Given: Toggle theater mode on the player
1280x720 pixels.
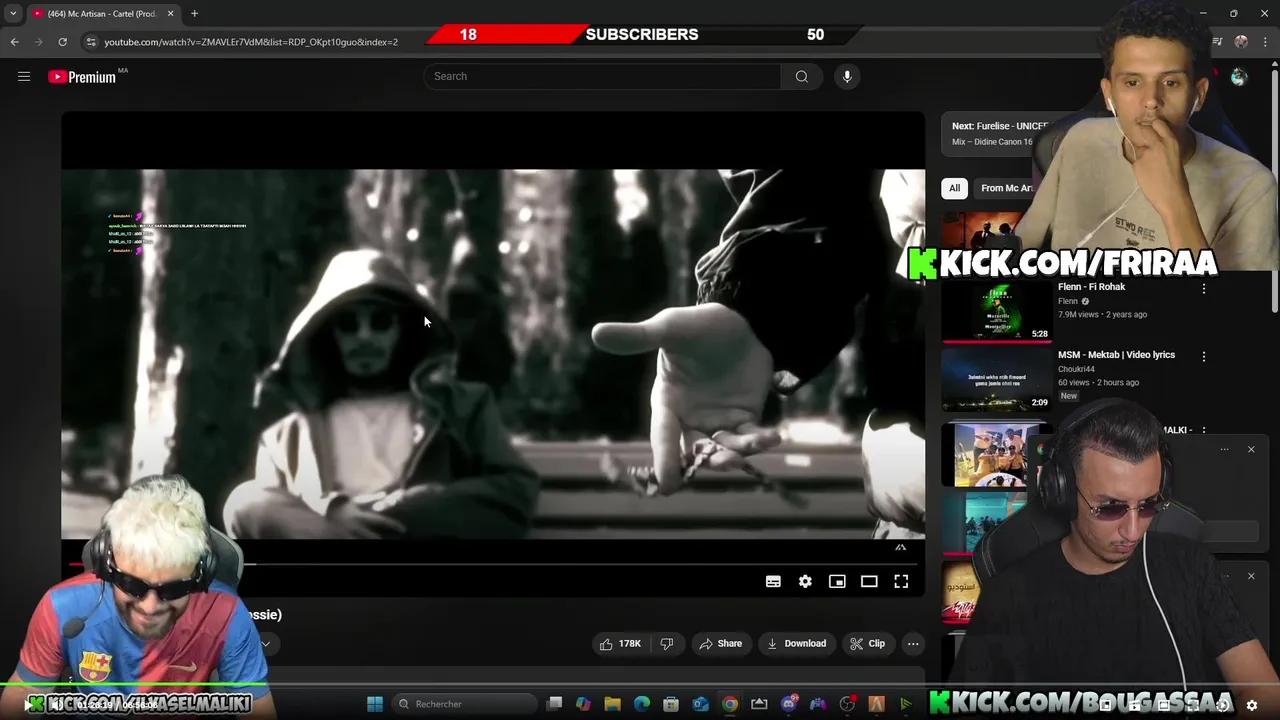Looking at the screenshot, I should pyautogui.click(x=869, y=581).
